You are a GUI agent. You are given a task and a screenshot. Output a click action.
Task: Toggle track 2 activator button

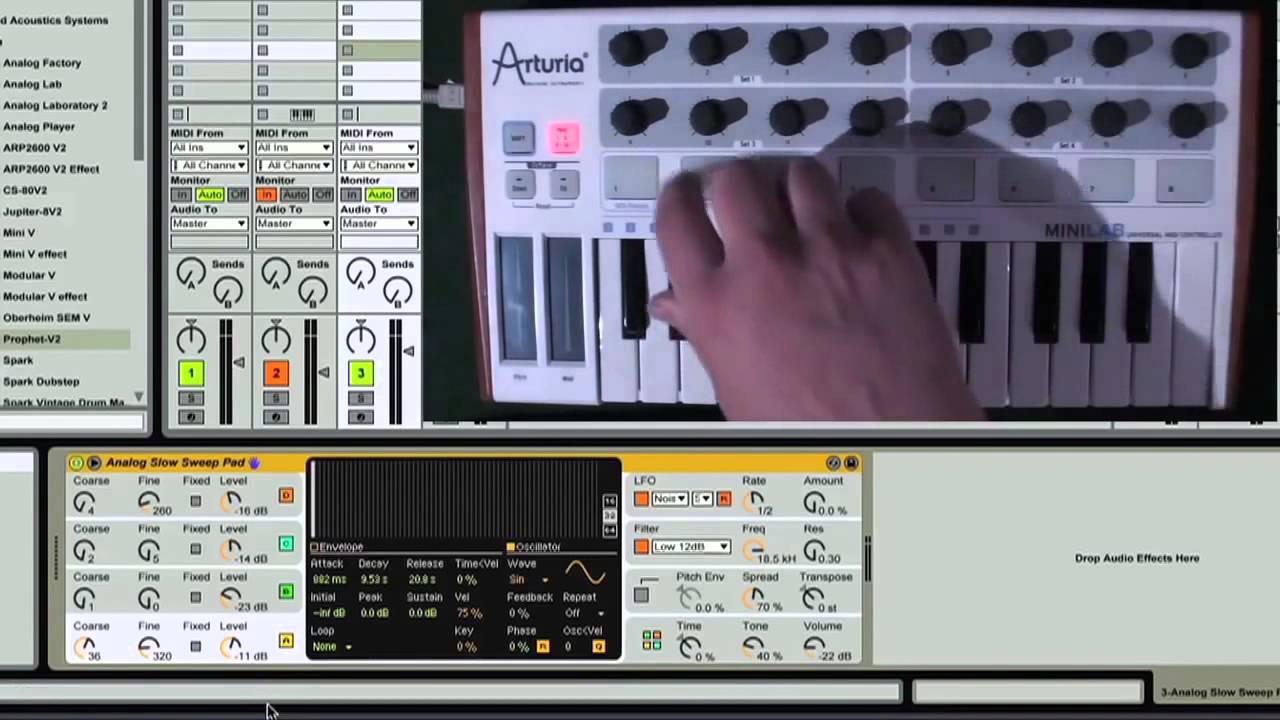pos(276,374)
